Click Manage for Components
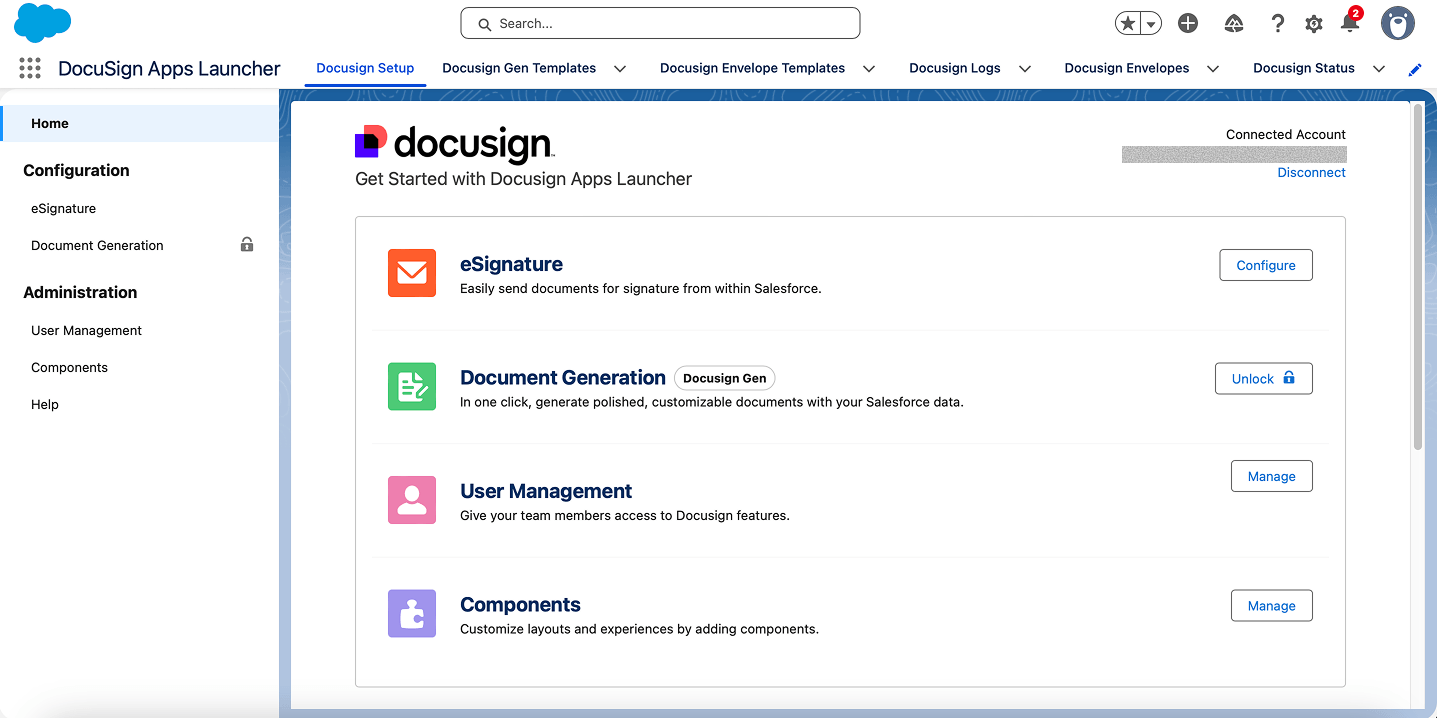This screenshot has width=1437, height=718. coord(1271,605)
